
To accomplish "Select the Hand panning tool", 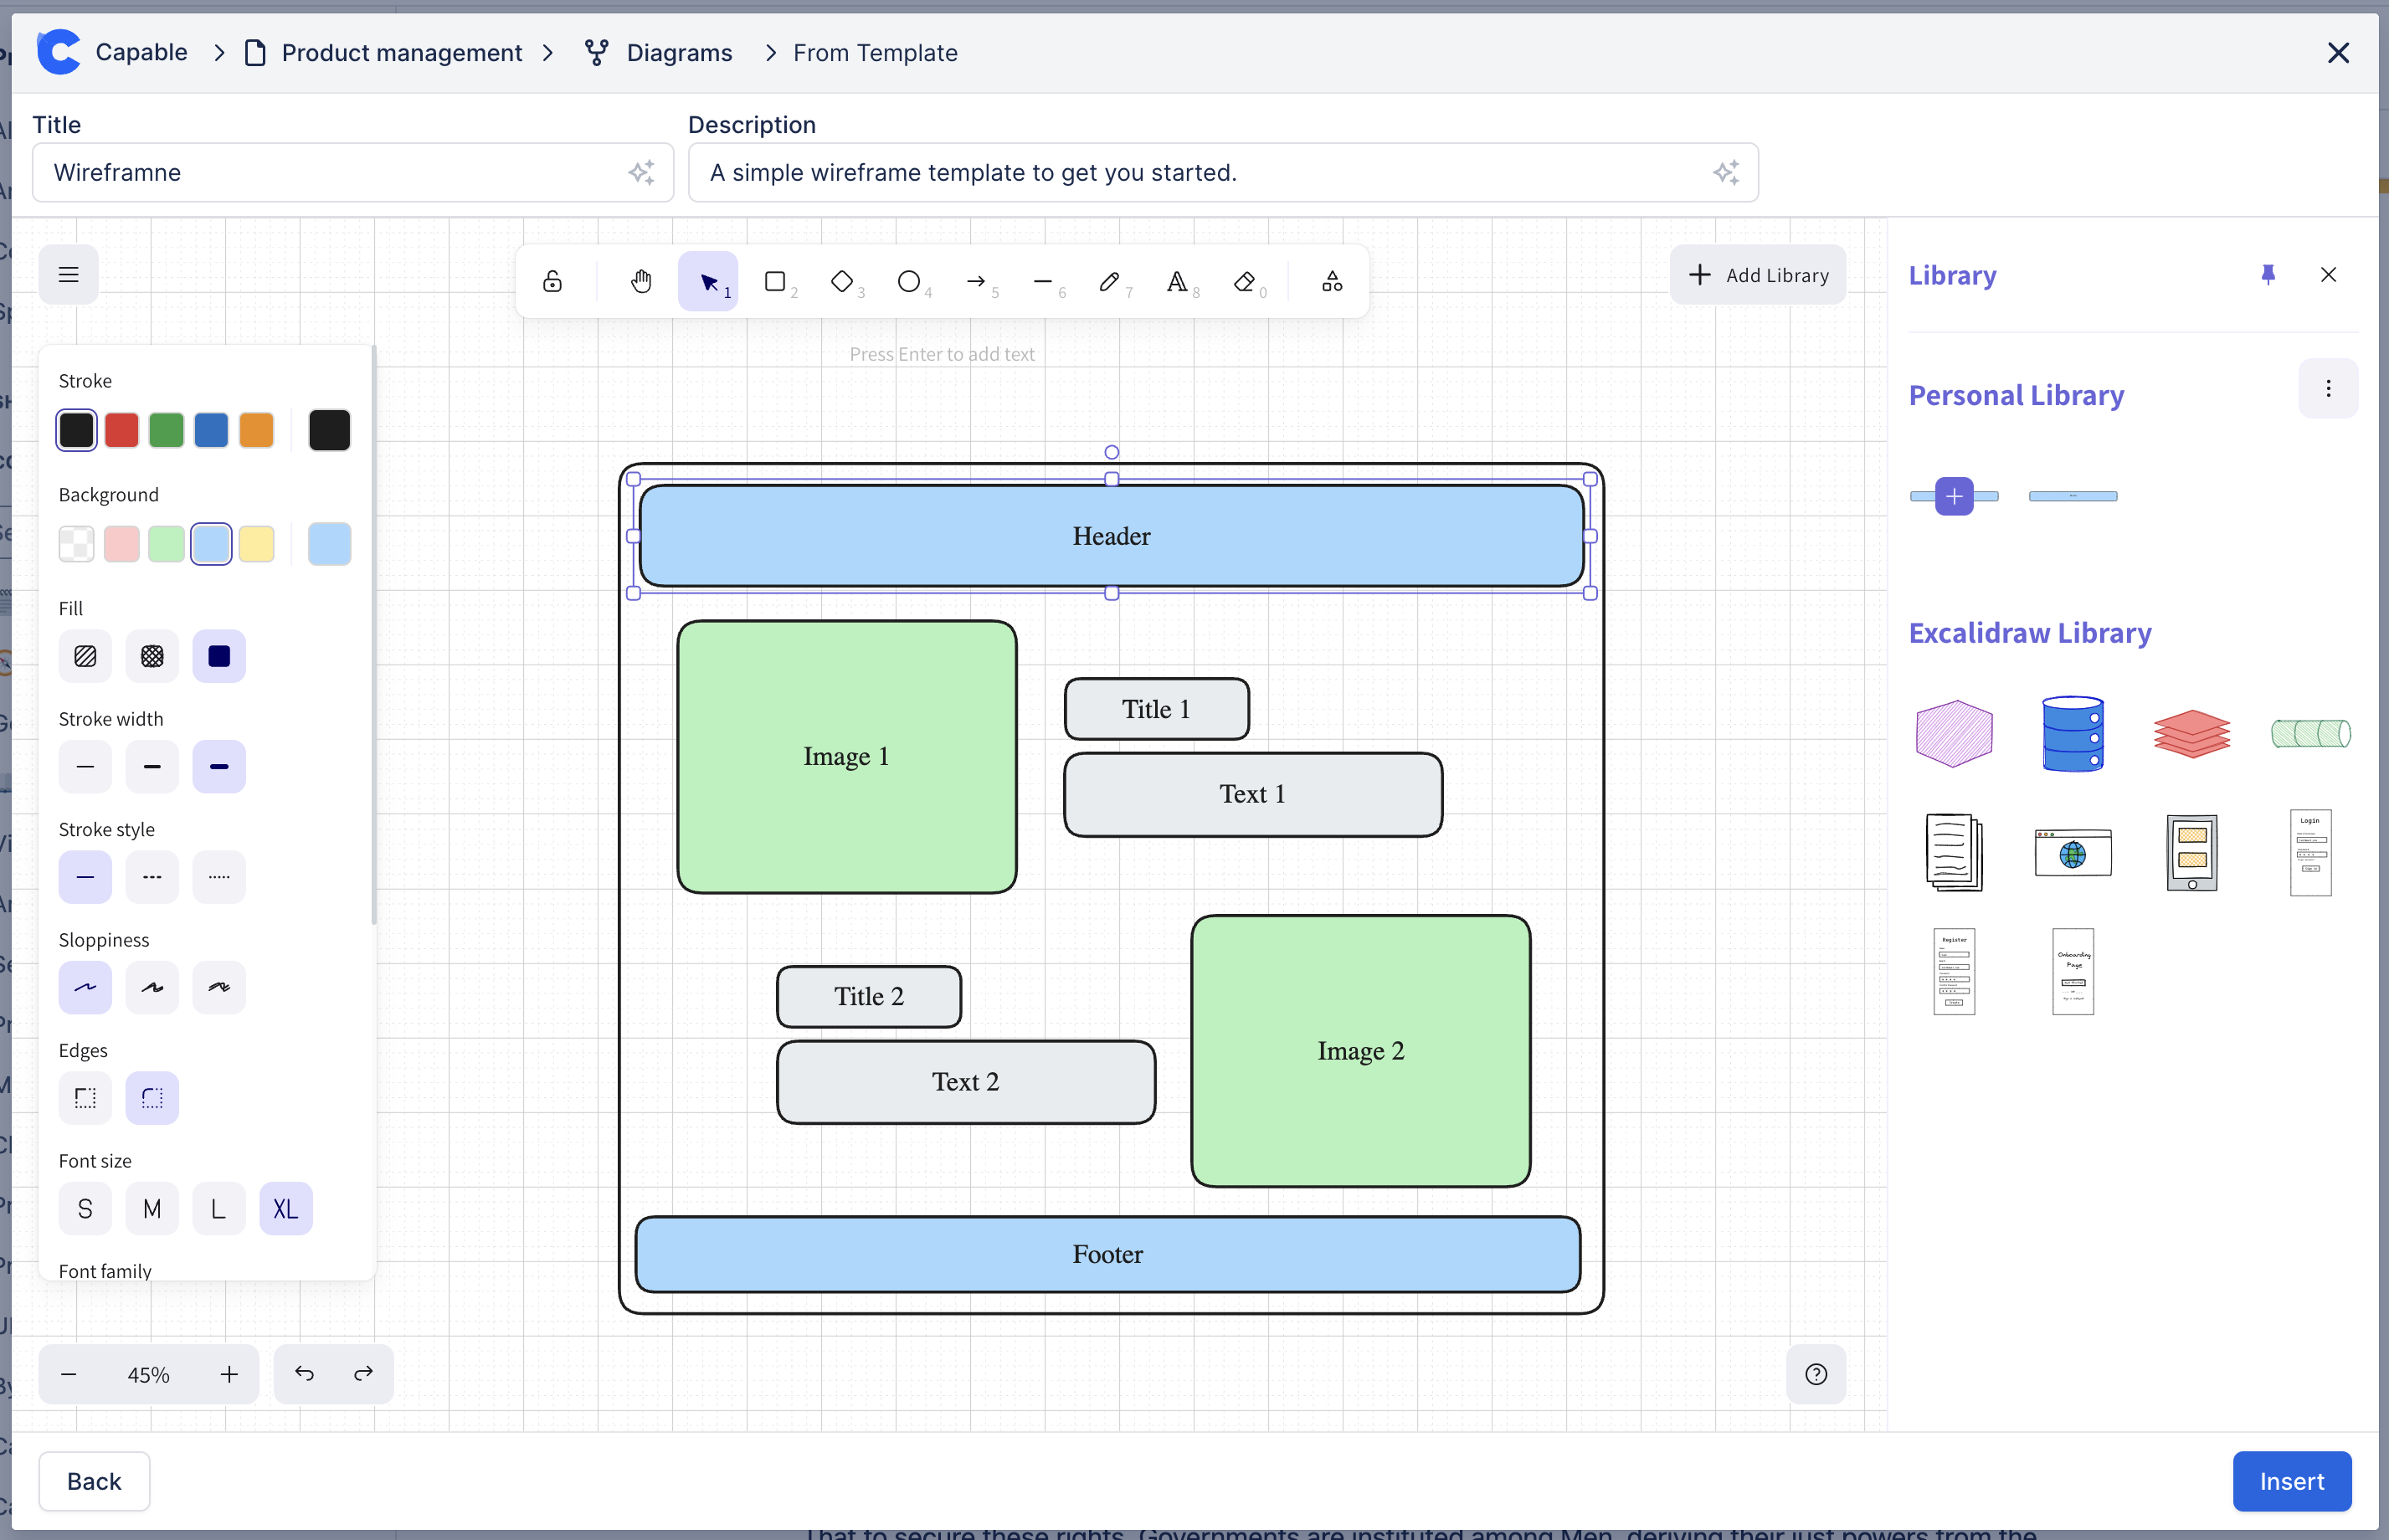I will [x=641, y=281].
